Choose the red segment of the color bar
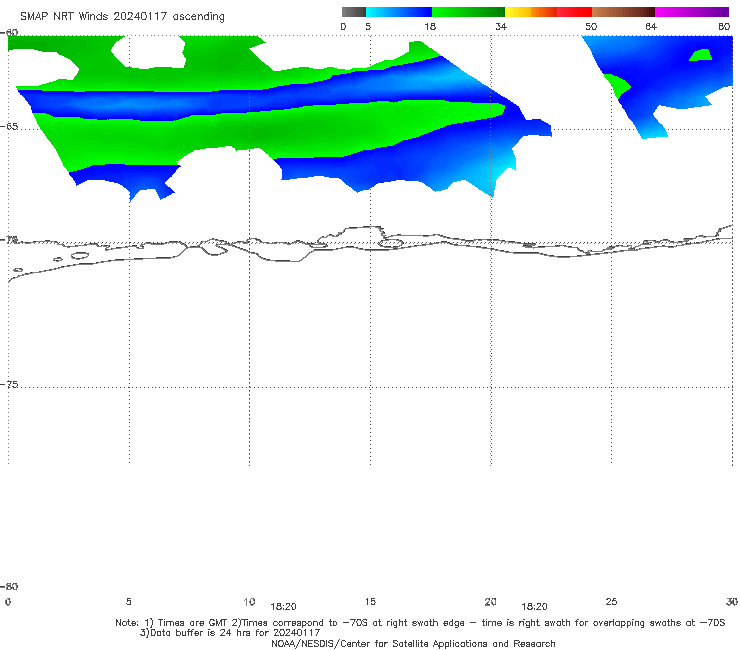 [574, 12]
